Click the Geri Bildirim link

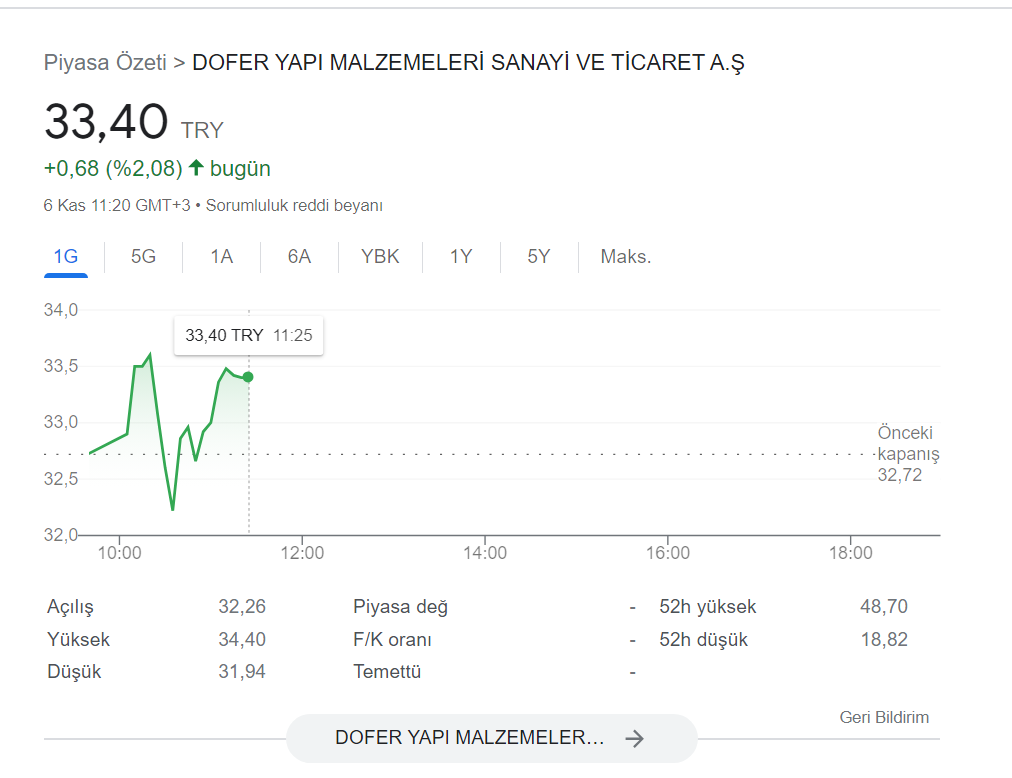(884, 717)
